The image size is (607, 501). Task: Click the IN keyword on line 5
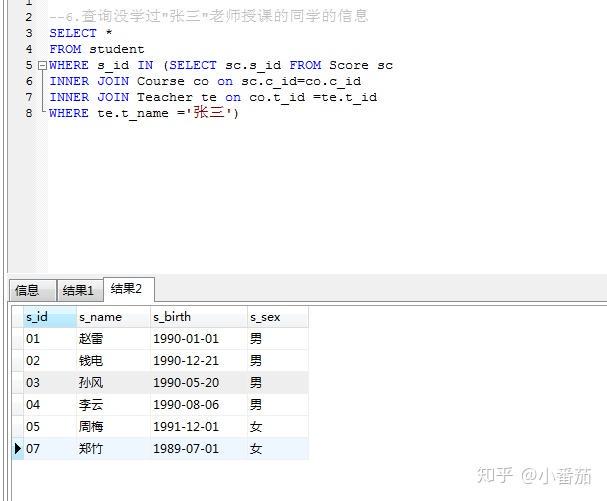click(x=145, y=65)
